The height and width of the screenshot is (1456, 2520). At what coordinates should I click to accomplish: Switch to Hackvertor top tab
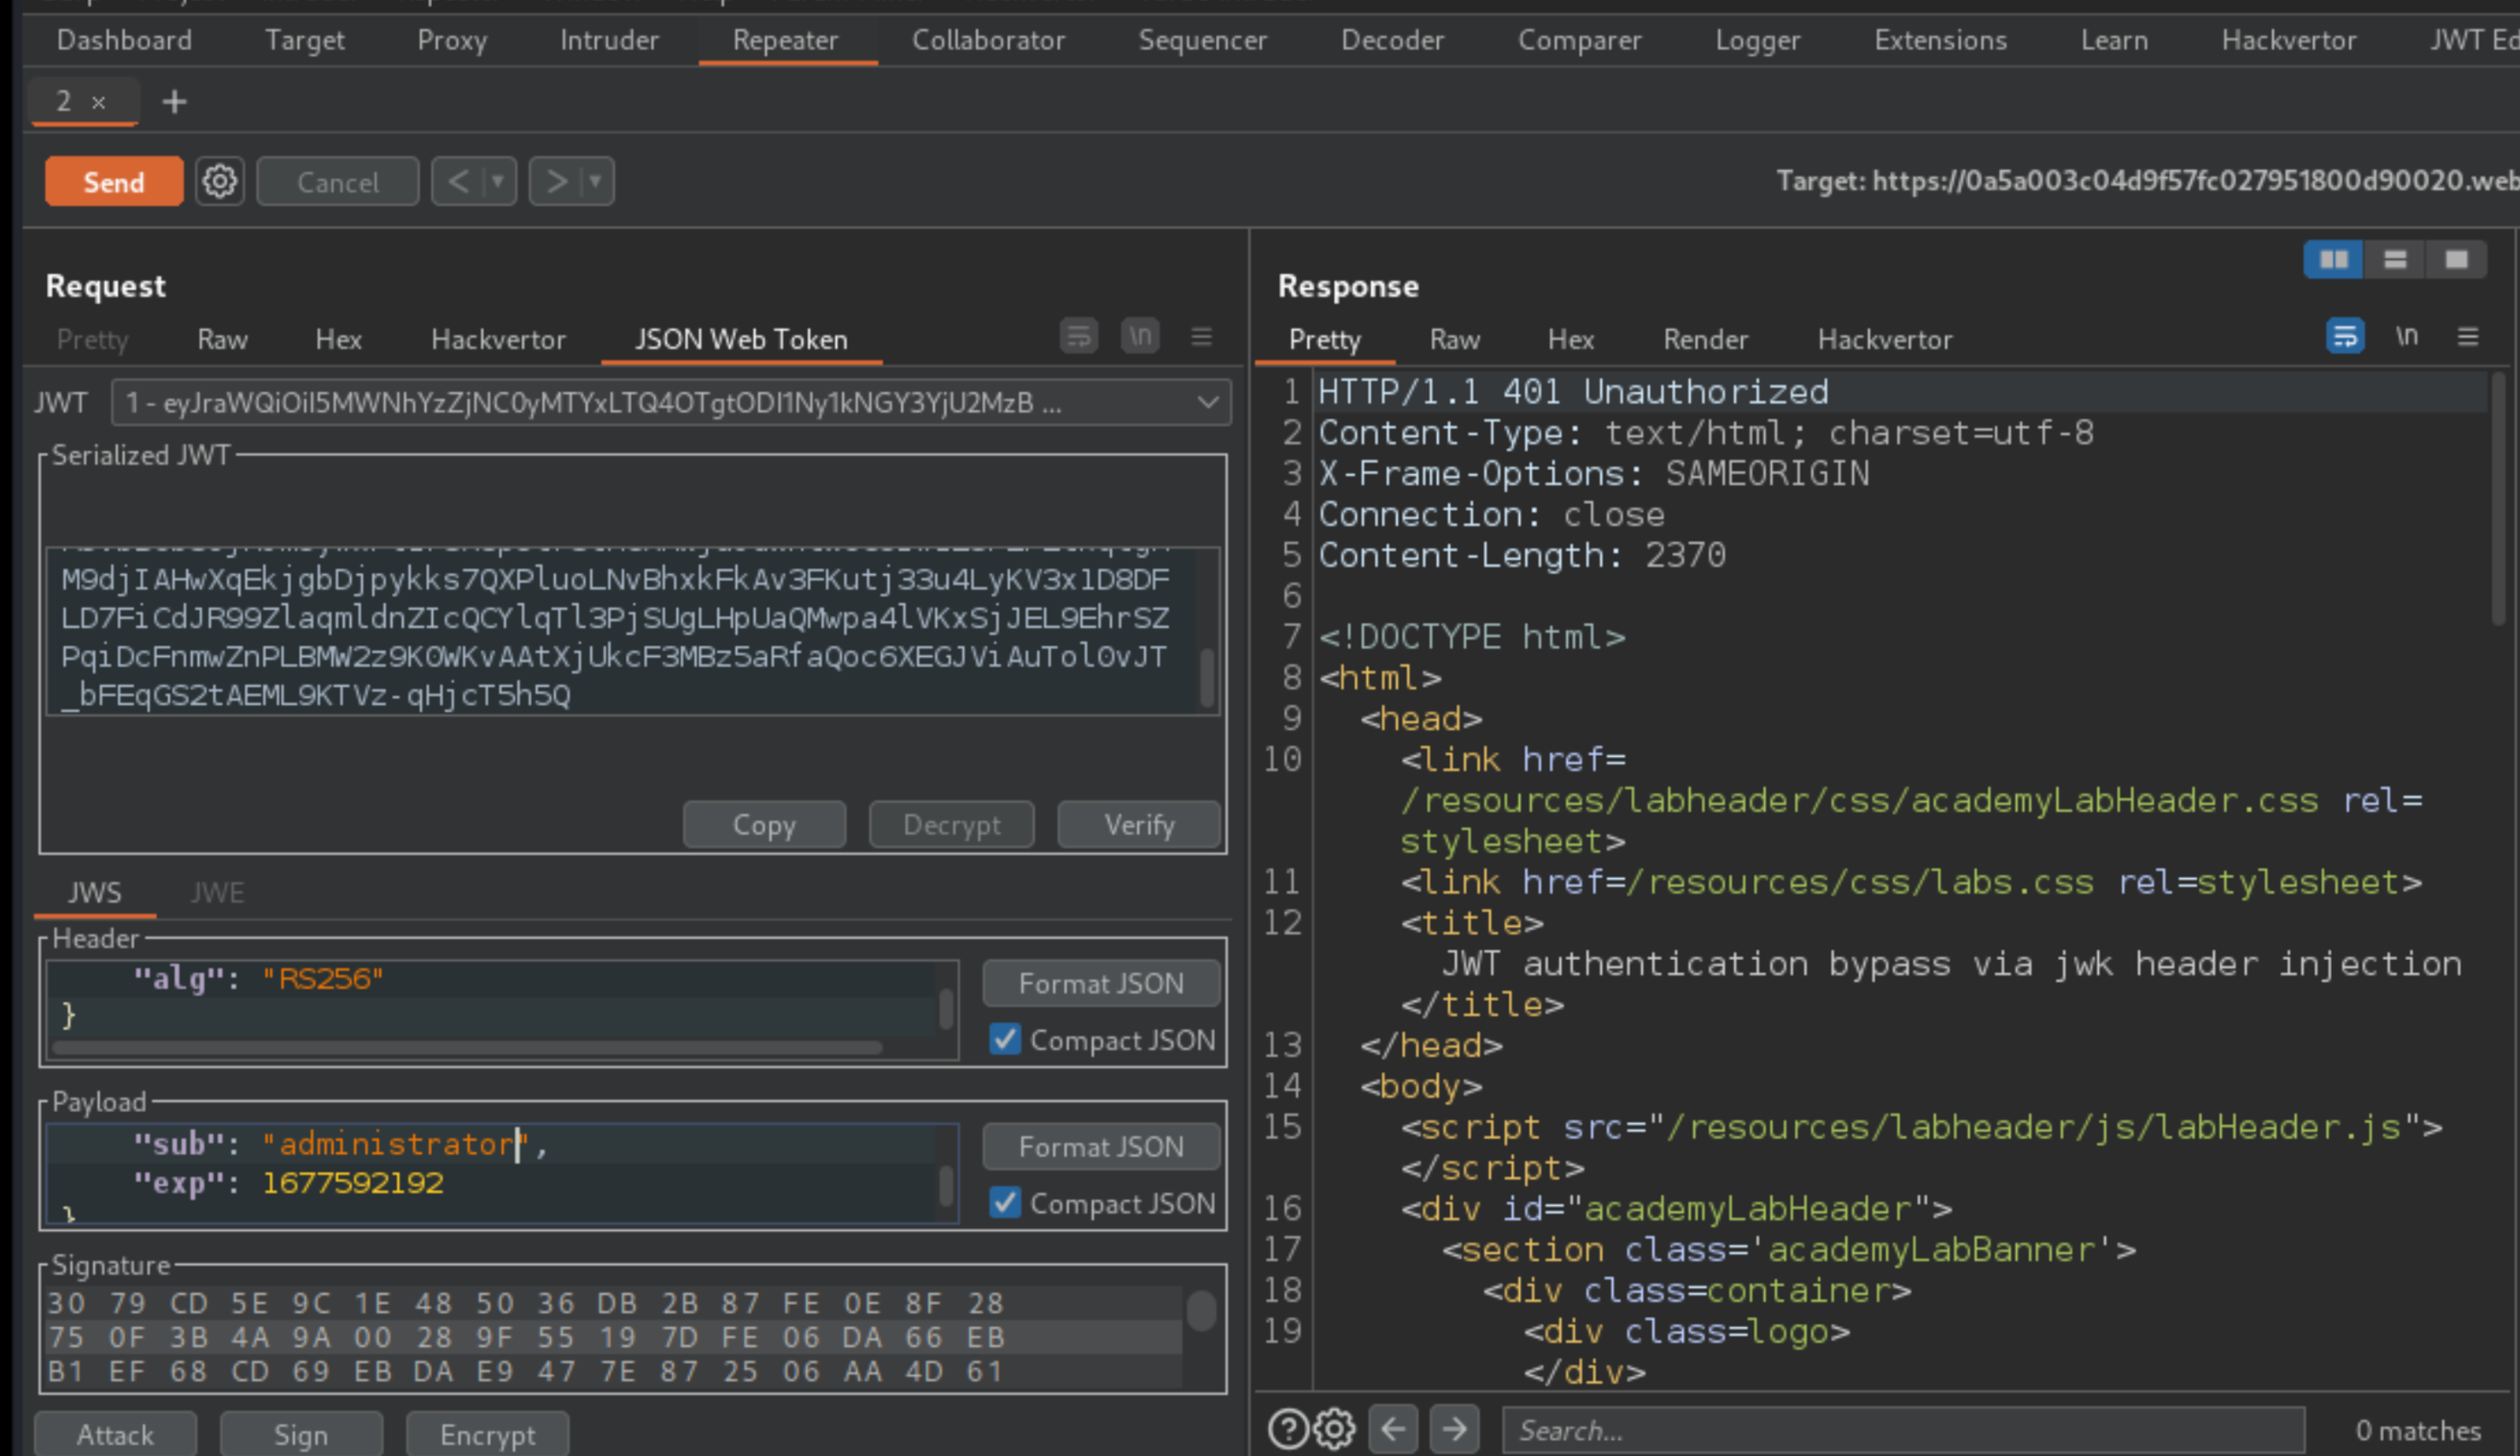click(2288, 40)
